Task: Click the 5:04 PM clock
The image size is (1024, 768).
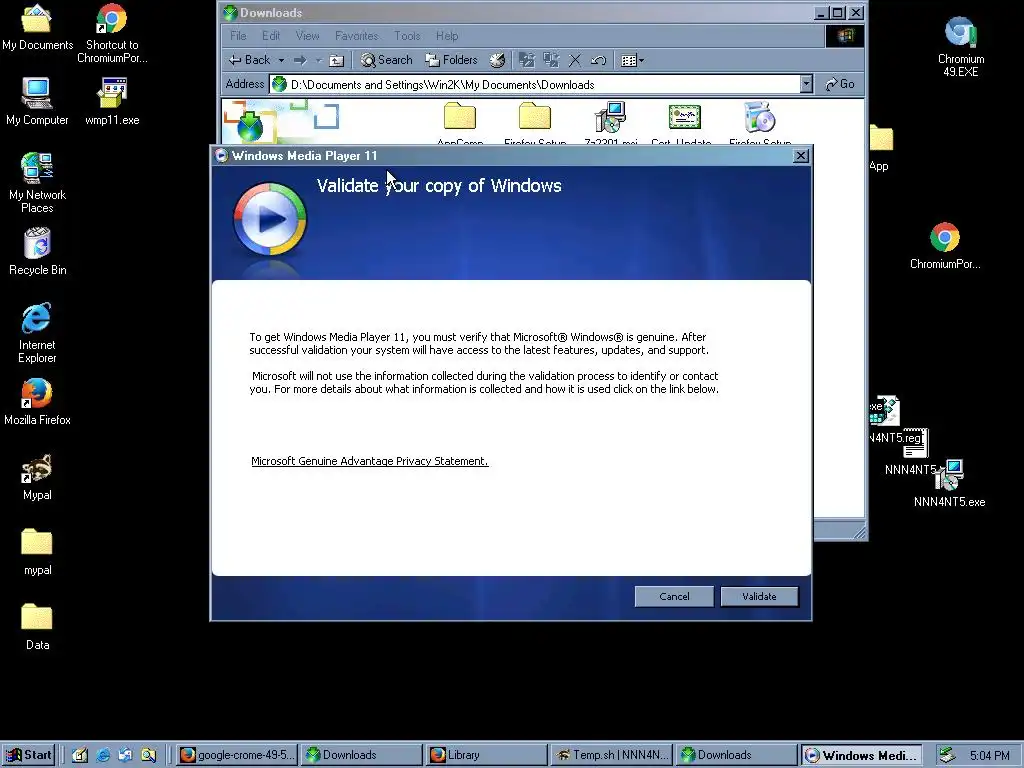Action: tap(989, 756)
